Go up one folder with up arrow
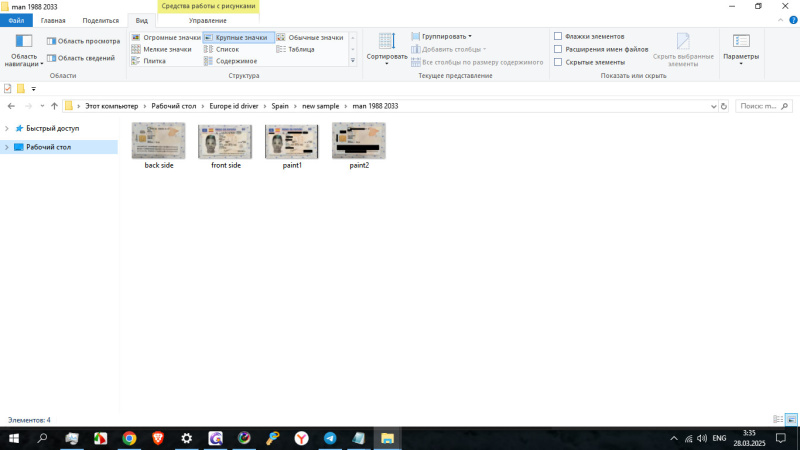 pyautogui.click(x=54, y=105)
